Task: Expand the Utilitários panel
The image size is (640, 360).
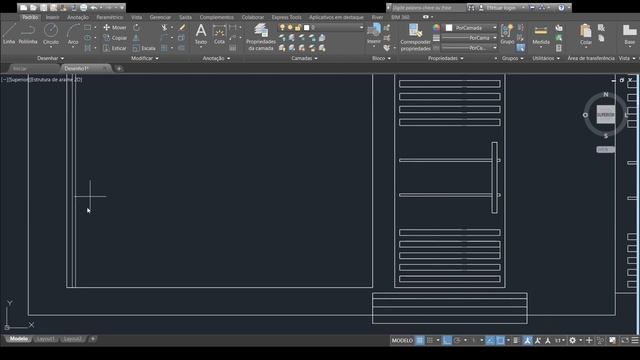Action: [546, 58]
